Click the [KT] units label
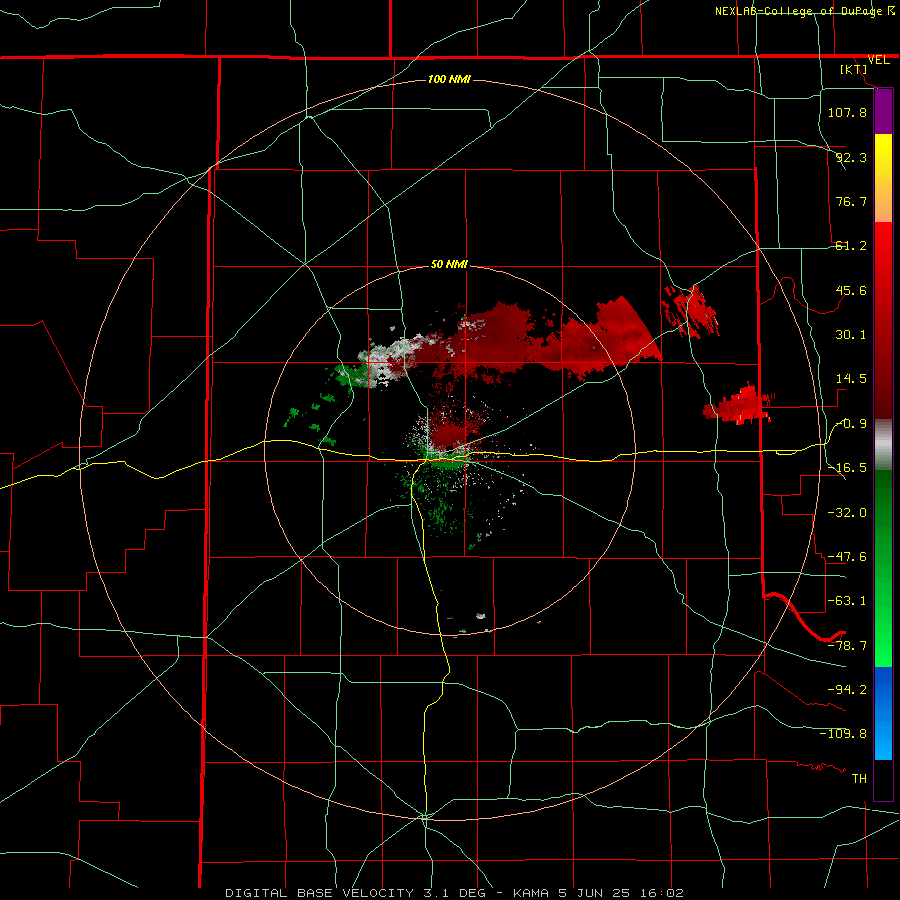900x900 pixels. 854,69
